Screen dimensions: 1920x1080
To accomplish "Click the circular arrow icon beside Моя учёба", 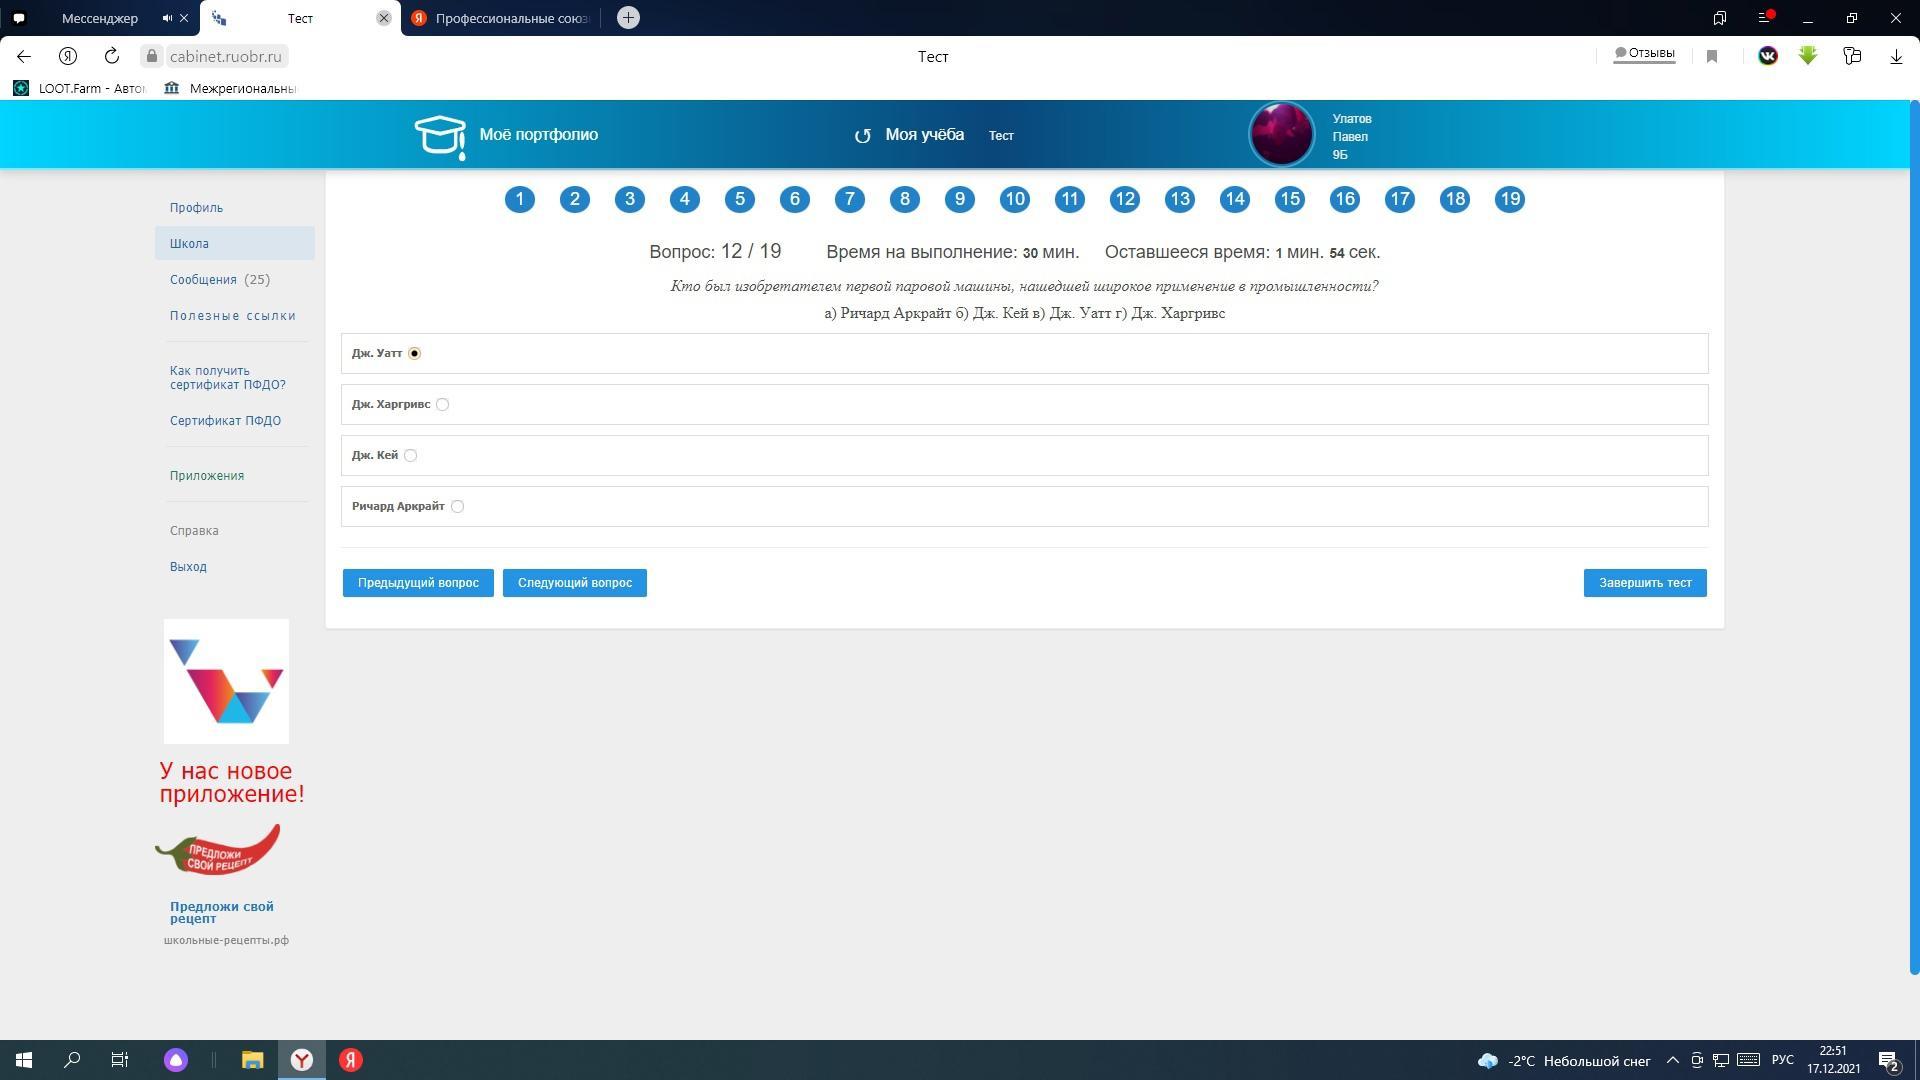I will (862, 136).
